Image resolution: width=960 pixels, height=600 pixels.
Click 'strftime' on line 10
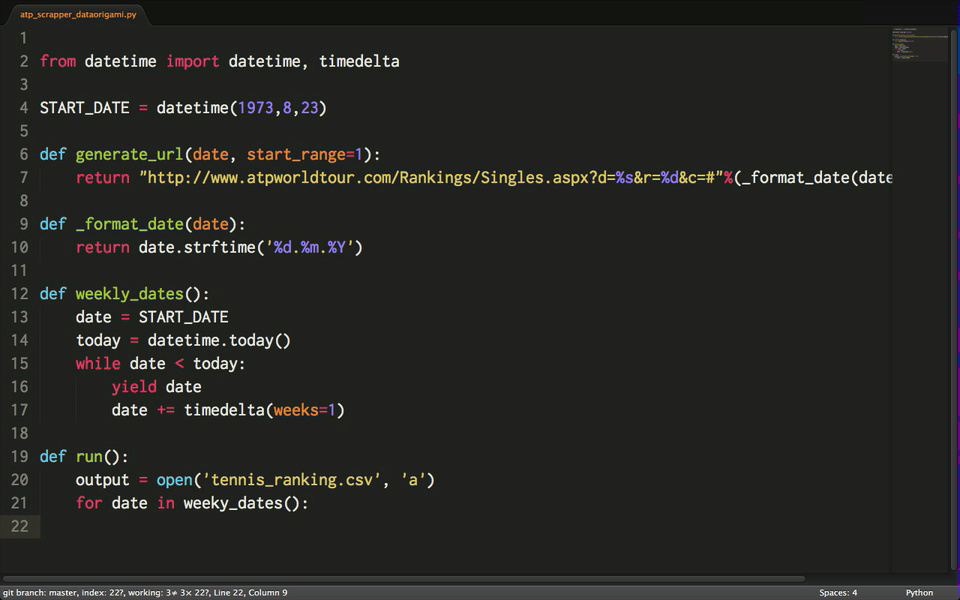219,248
